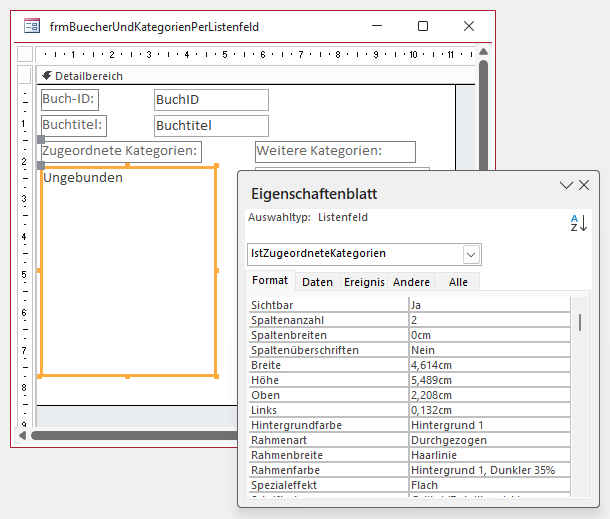Click the property sheet vertical scrollbar
This screenshot has width=610, height=519.
pos(580,322)
